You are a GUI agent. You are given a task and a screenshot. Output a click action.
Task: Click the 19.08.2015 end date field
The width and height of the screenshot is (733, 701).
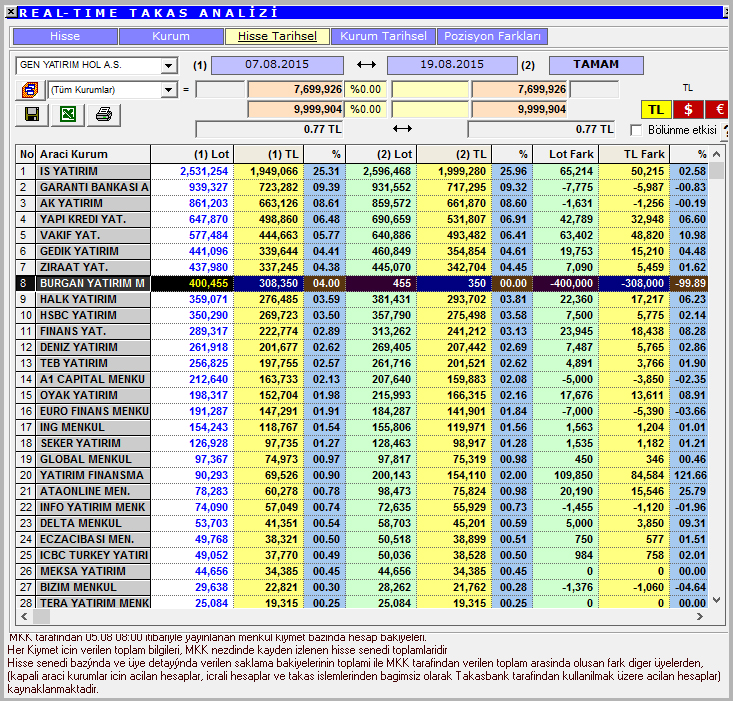(452, 65)
